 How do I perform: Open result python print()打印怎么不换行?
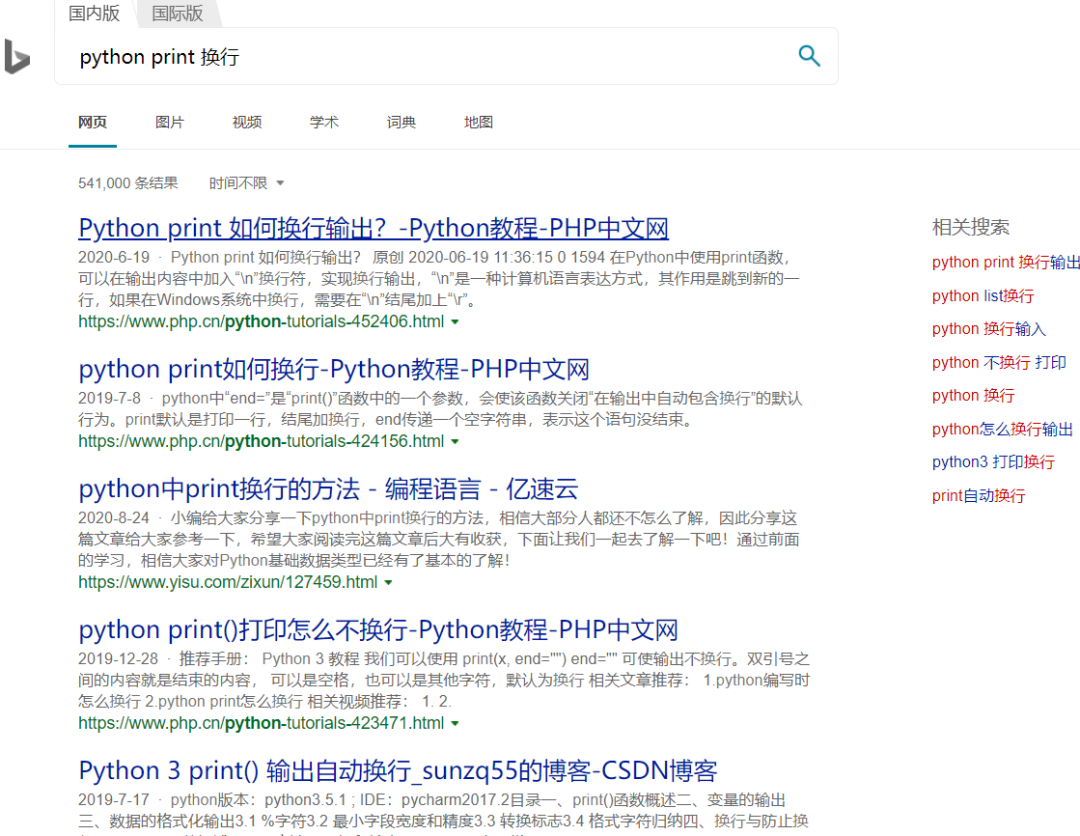(x=378, y=629)
